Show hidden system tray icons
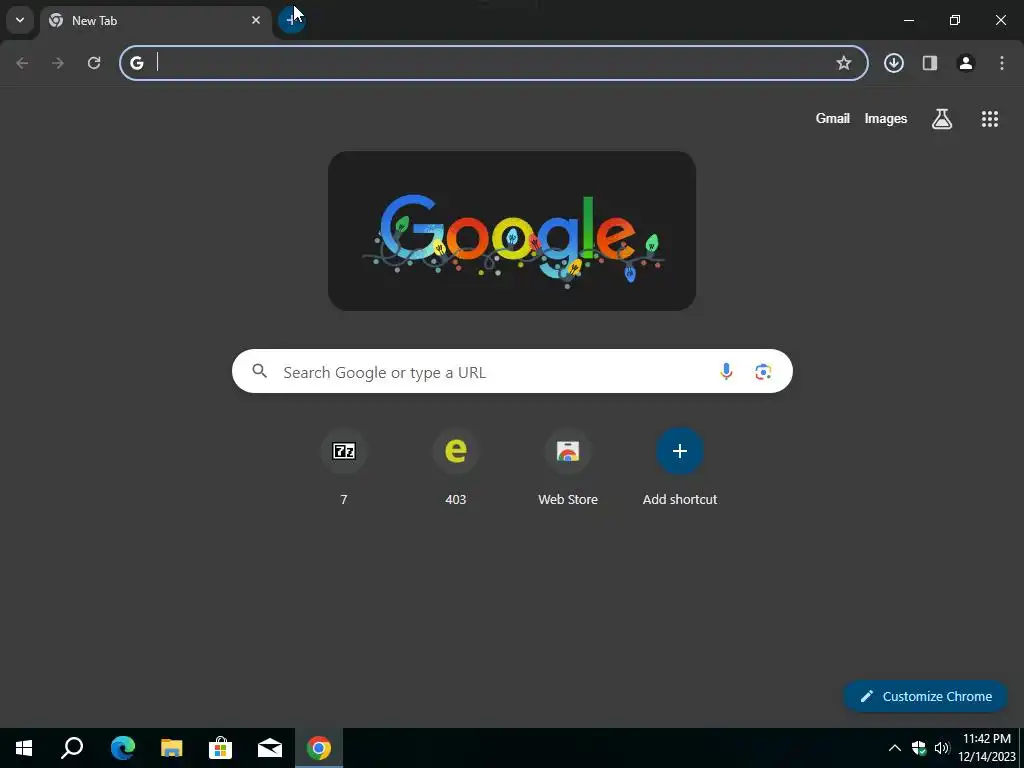Viewport: 1024px width, 768px height. pos(895,748)
